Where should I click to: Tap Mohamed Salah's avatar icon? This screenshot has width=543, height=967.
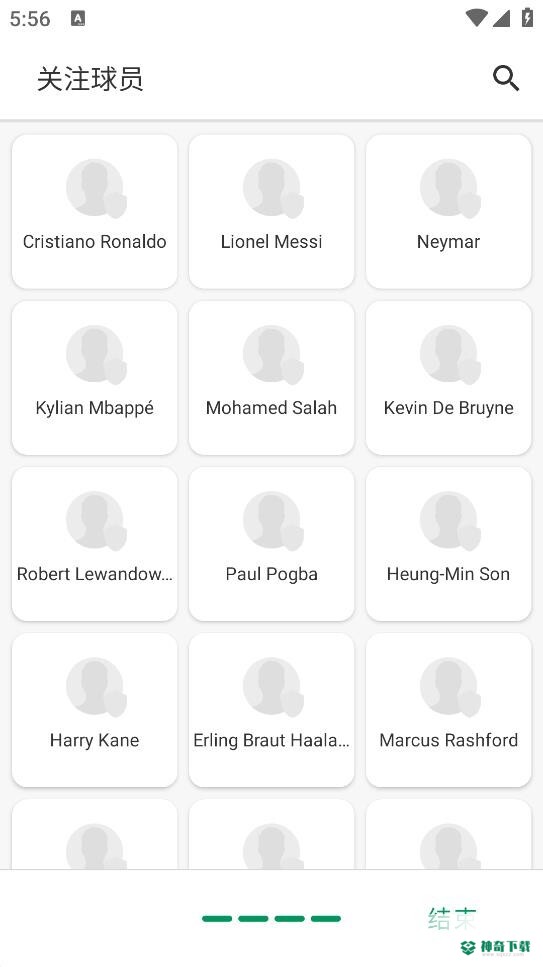click(x=273, y=355)
